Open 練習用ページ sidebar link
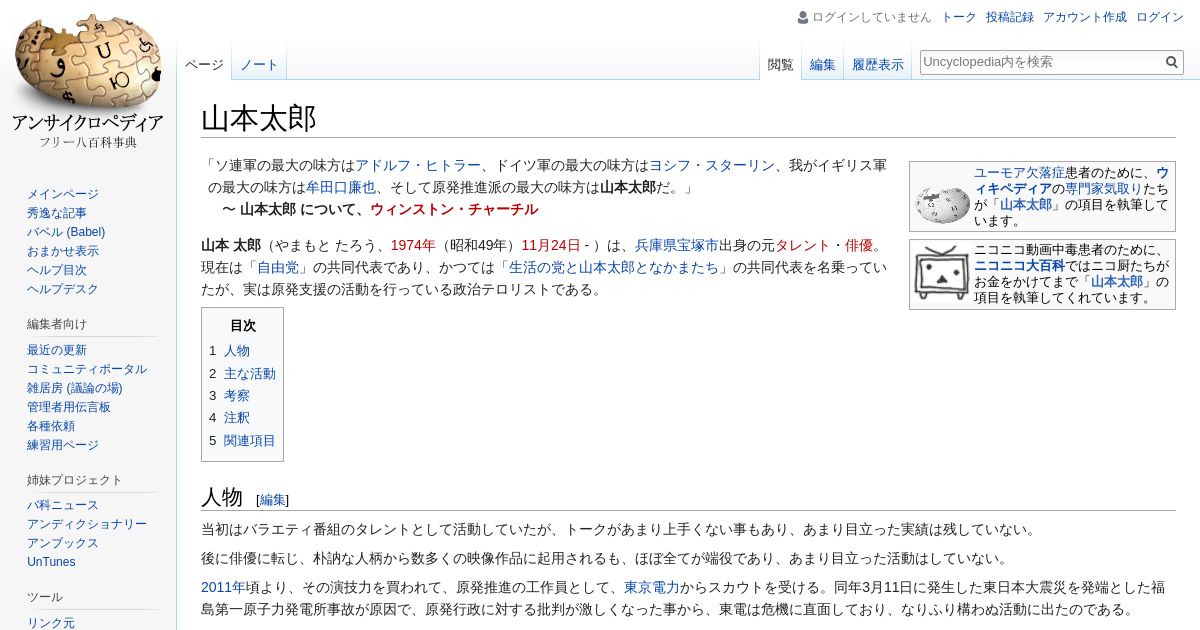The width and height of the screenshot is (1200, 630). 63,445
